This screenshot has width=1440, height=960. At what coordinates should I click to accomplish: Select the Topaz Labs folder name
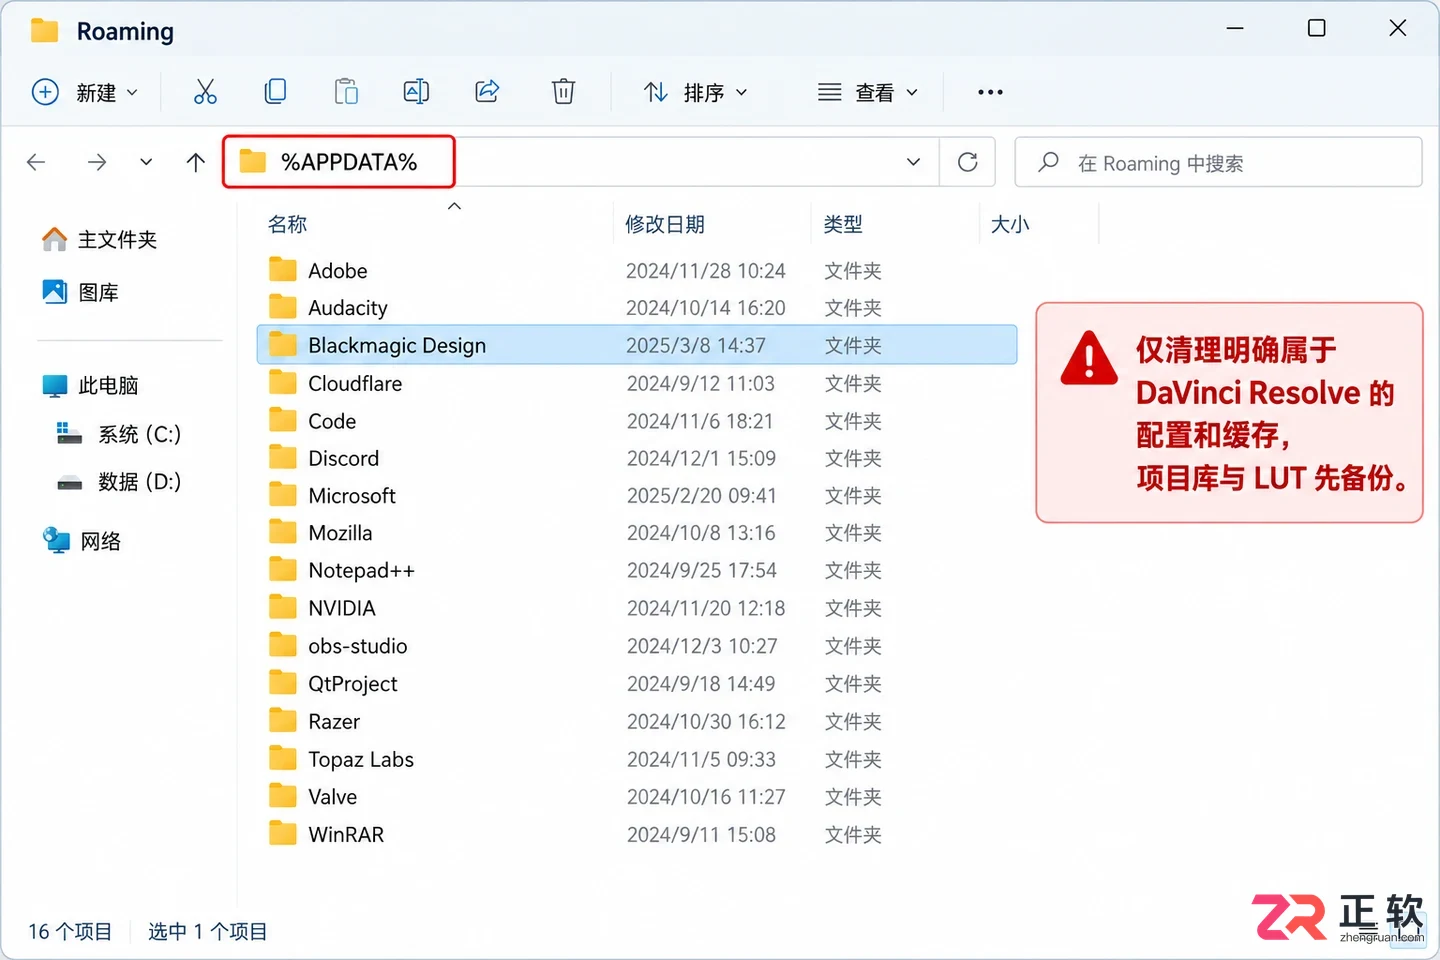pos(361,759)
